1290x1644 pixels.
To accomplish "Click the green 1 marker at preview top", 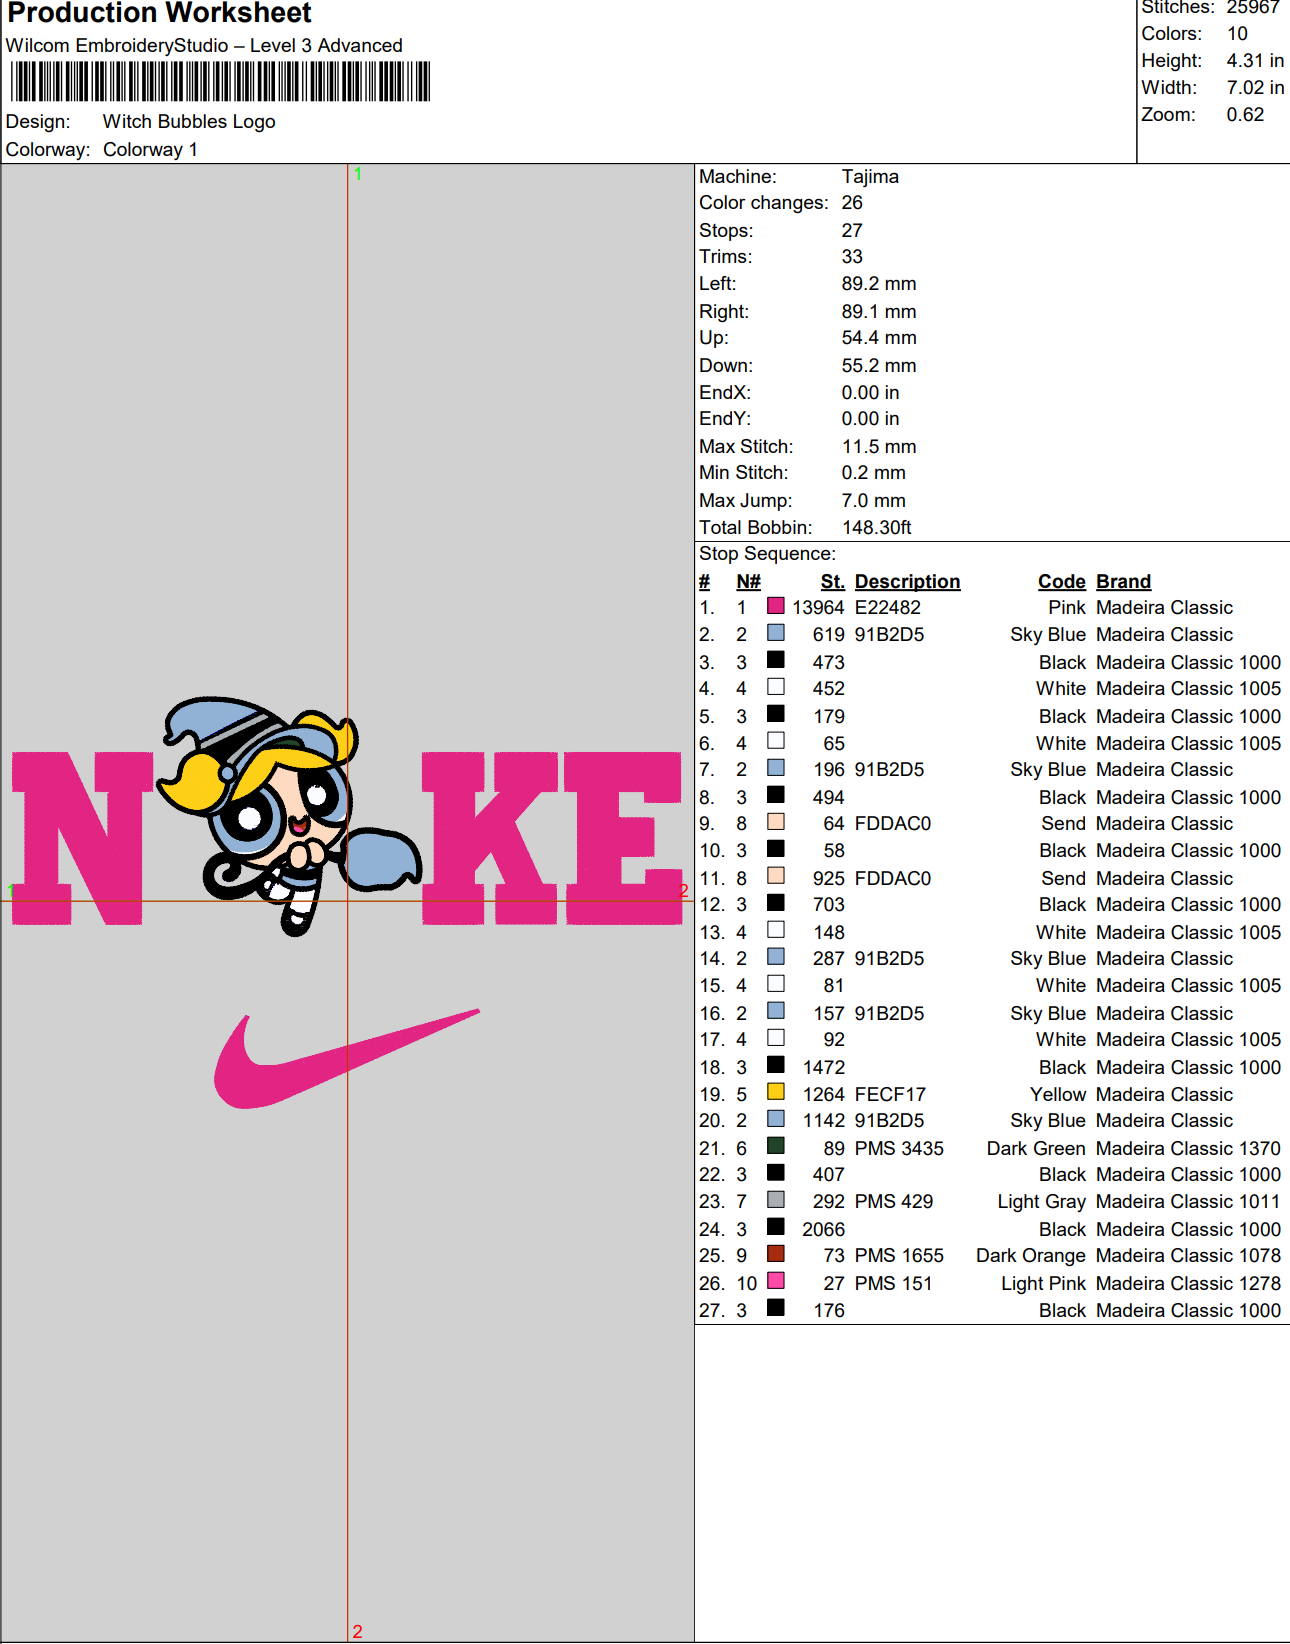I will [357, 174].
